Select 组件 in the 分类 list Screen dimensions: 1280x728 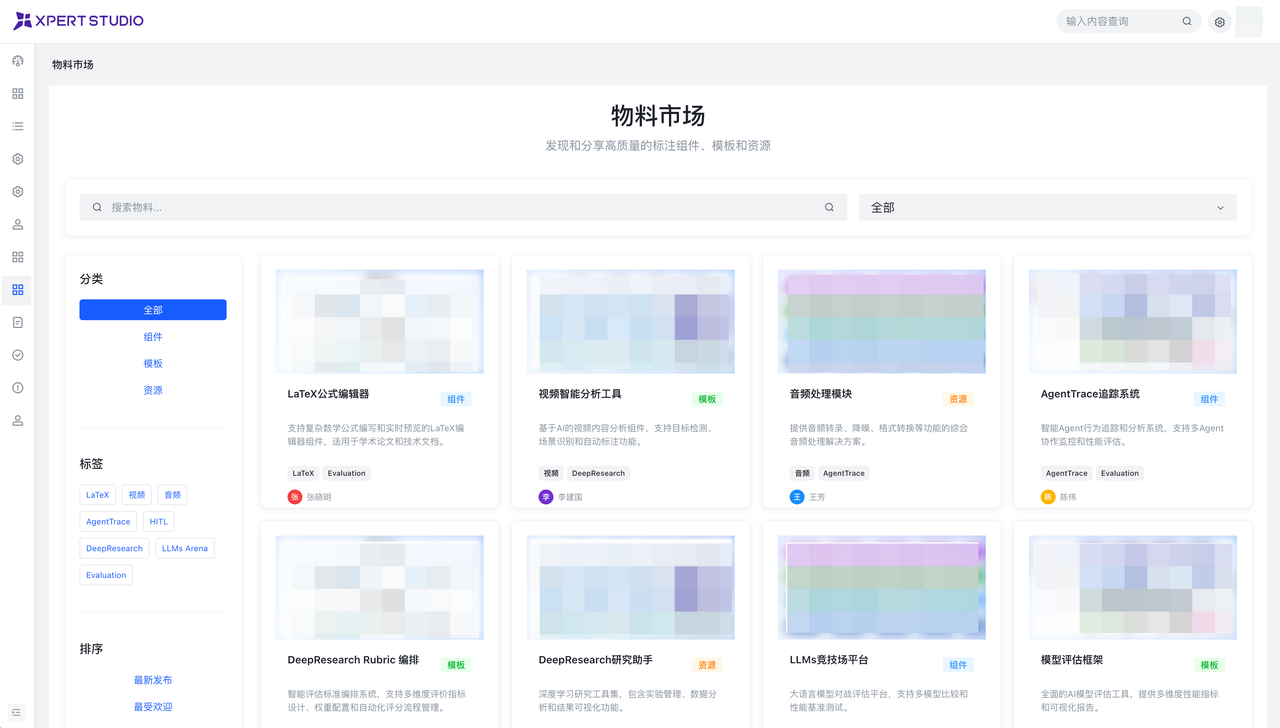(x=153, y=337)
